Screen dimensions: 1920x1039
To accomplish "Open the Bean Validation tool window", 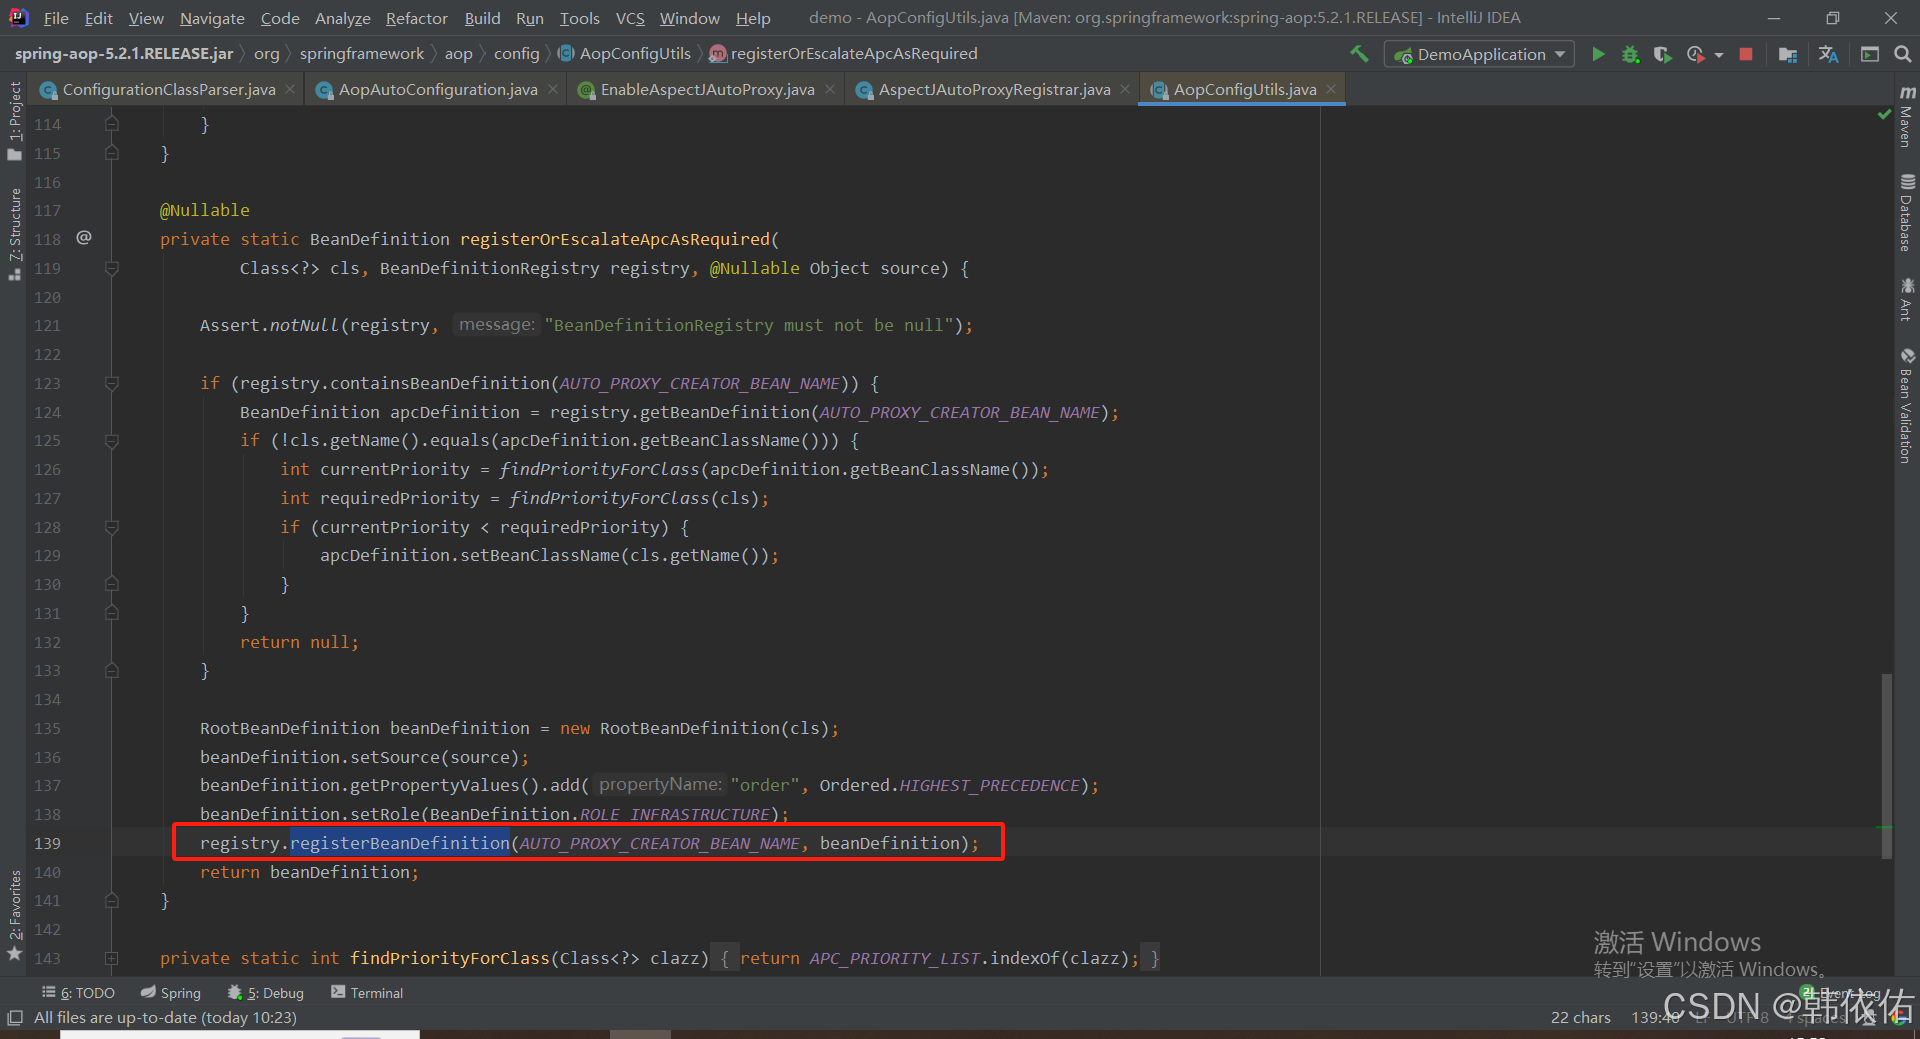I will click(1907, 405).
